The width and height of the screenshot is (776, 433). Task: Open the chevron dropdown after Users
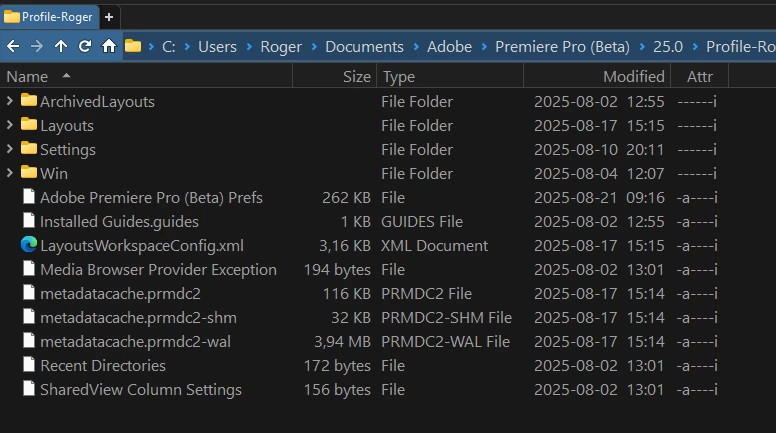click(x=249, y=47)
